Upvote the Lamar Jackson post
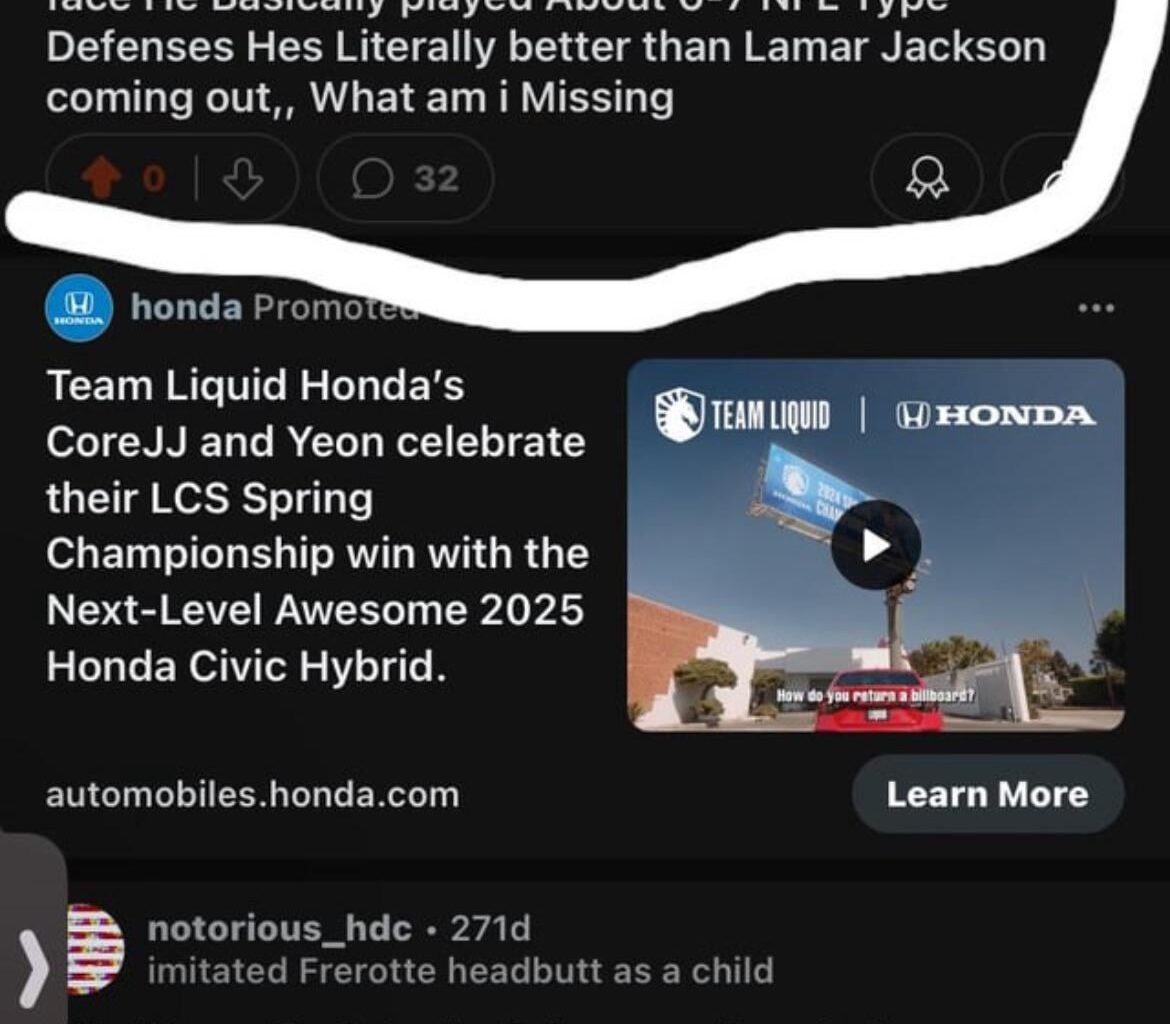 (x=101, y=179)
